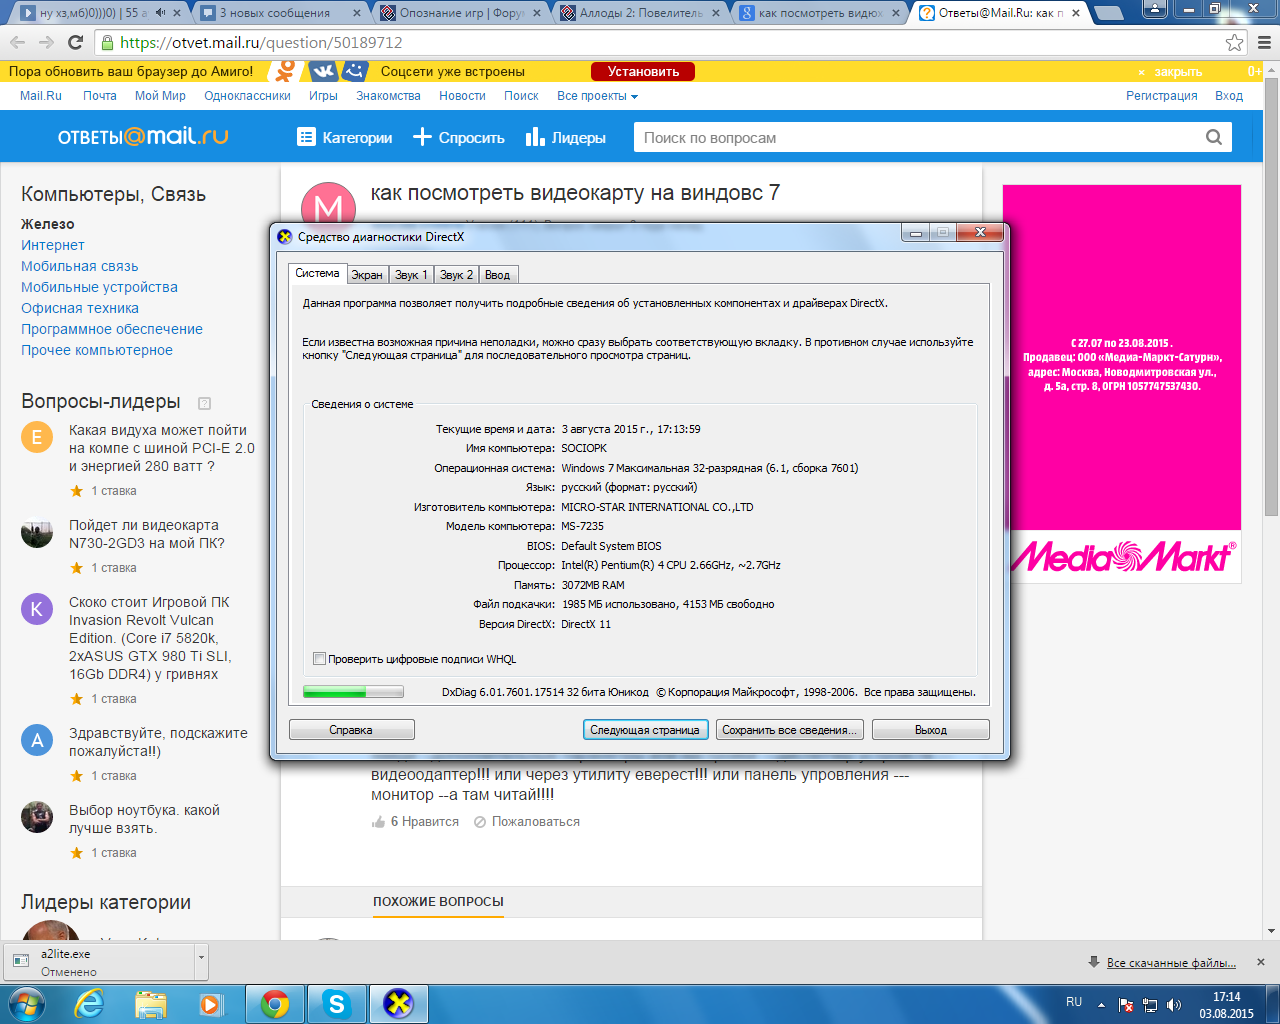Open the Категории menu in the site header
The width and height of the screenshot is (1280, 1024).
point(345,137)
